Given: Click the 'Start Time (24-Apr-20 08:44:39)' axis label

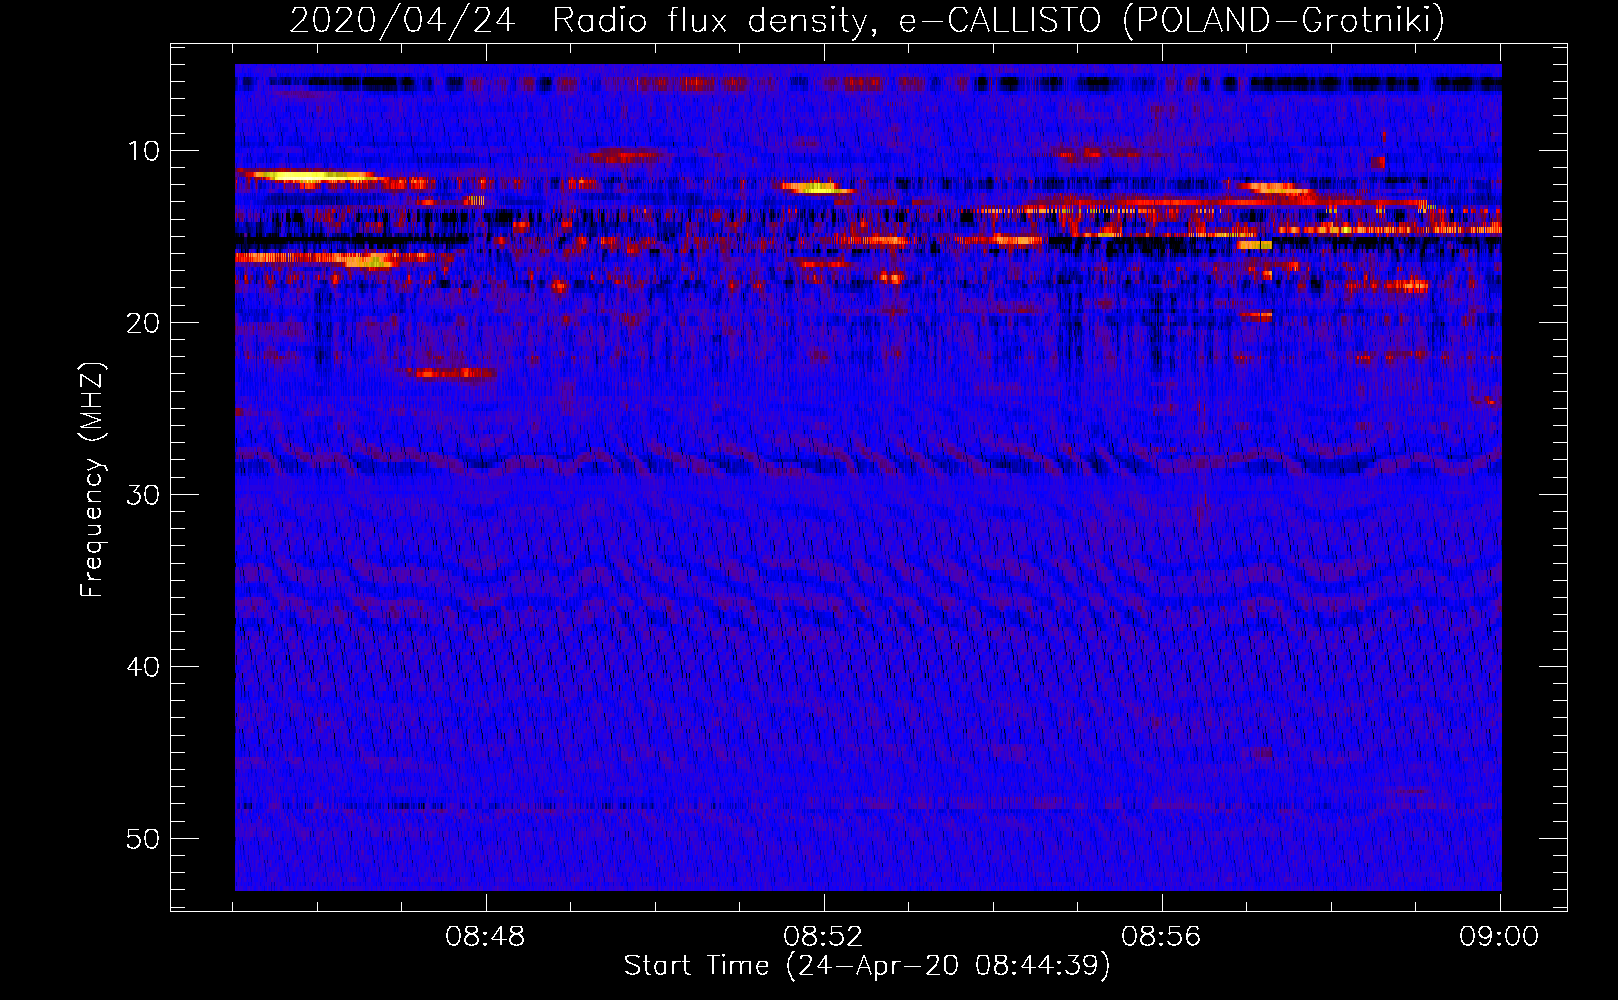Looking at the screenshot, I should (x=867, y=966).
